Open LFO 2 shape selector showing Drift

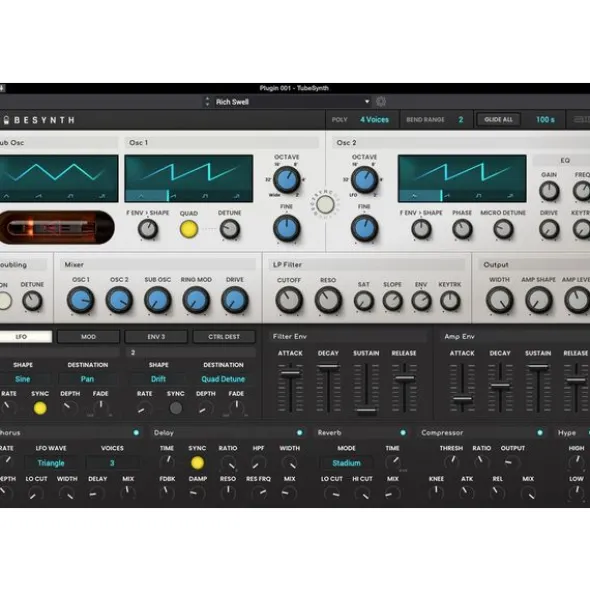[x=158, y=379]
